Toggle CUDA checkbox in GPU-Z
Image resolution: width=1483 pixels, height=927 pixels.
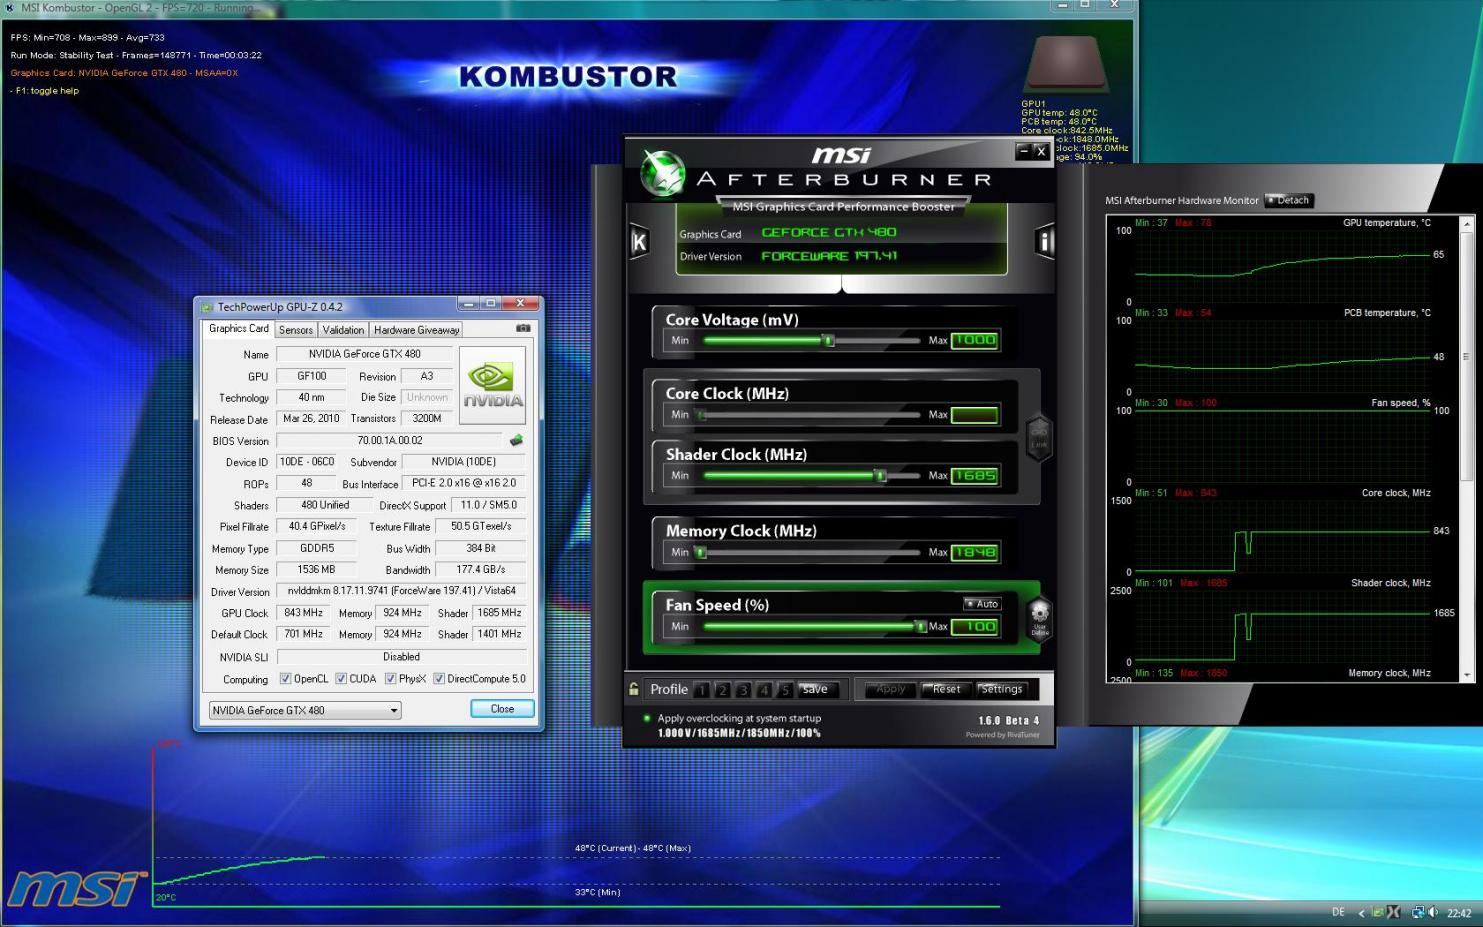click(x=341, y=679)
